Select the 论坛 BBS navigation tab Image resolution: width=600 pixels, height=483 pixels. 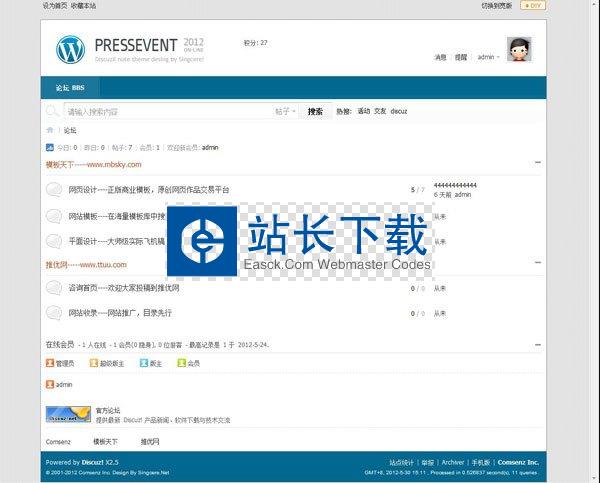tap(70, 87)
